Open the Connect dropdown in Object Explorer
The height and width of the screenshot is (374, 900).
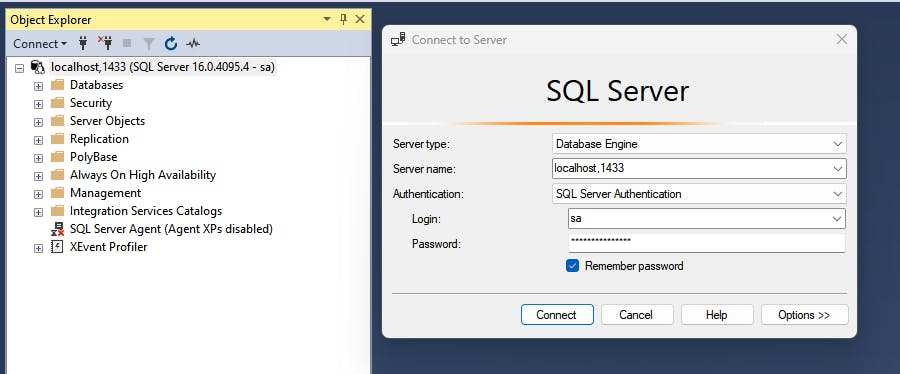coord(40,44)
